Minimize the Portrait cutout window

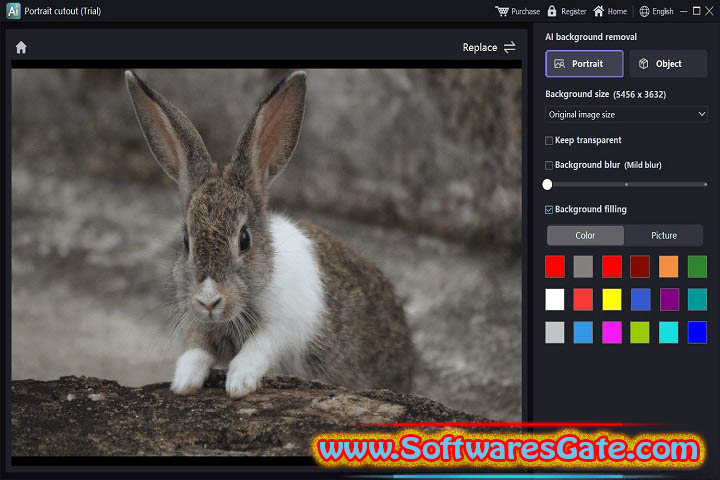(x=684, y=11)
